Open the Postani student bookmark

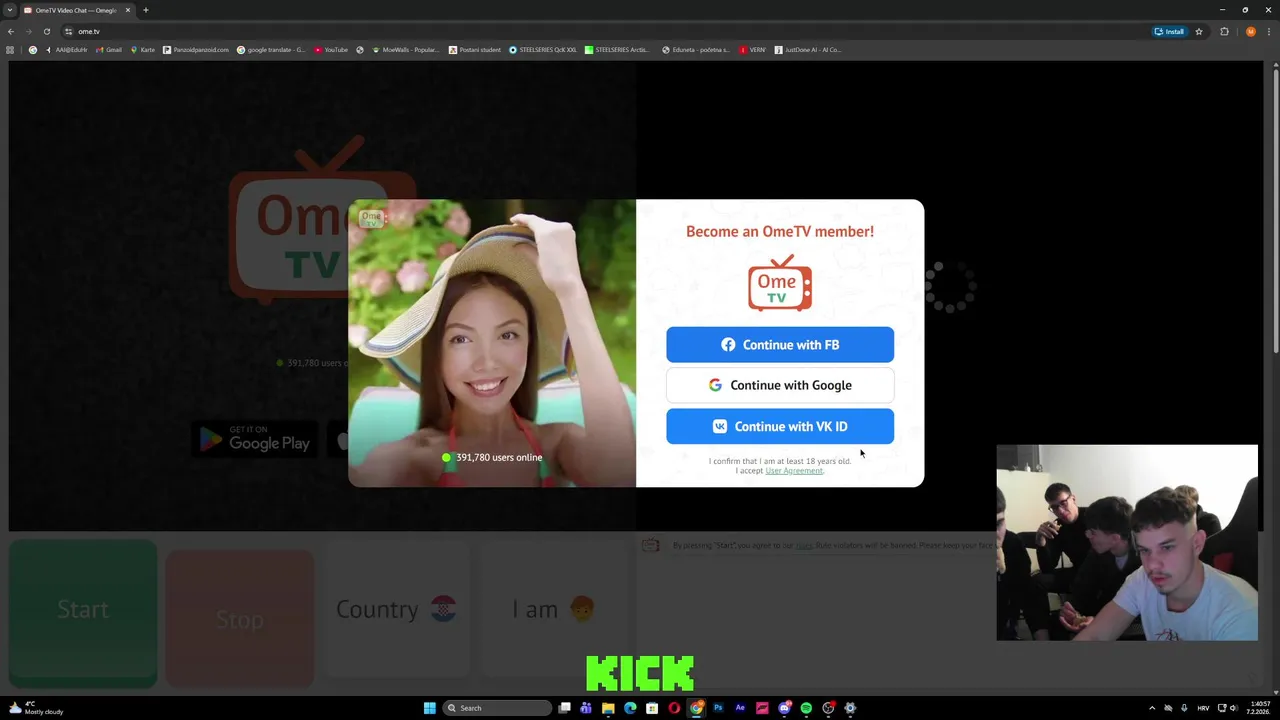click(x=475, y=50)
